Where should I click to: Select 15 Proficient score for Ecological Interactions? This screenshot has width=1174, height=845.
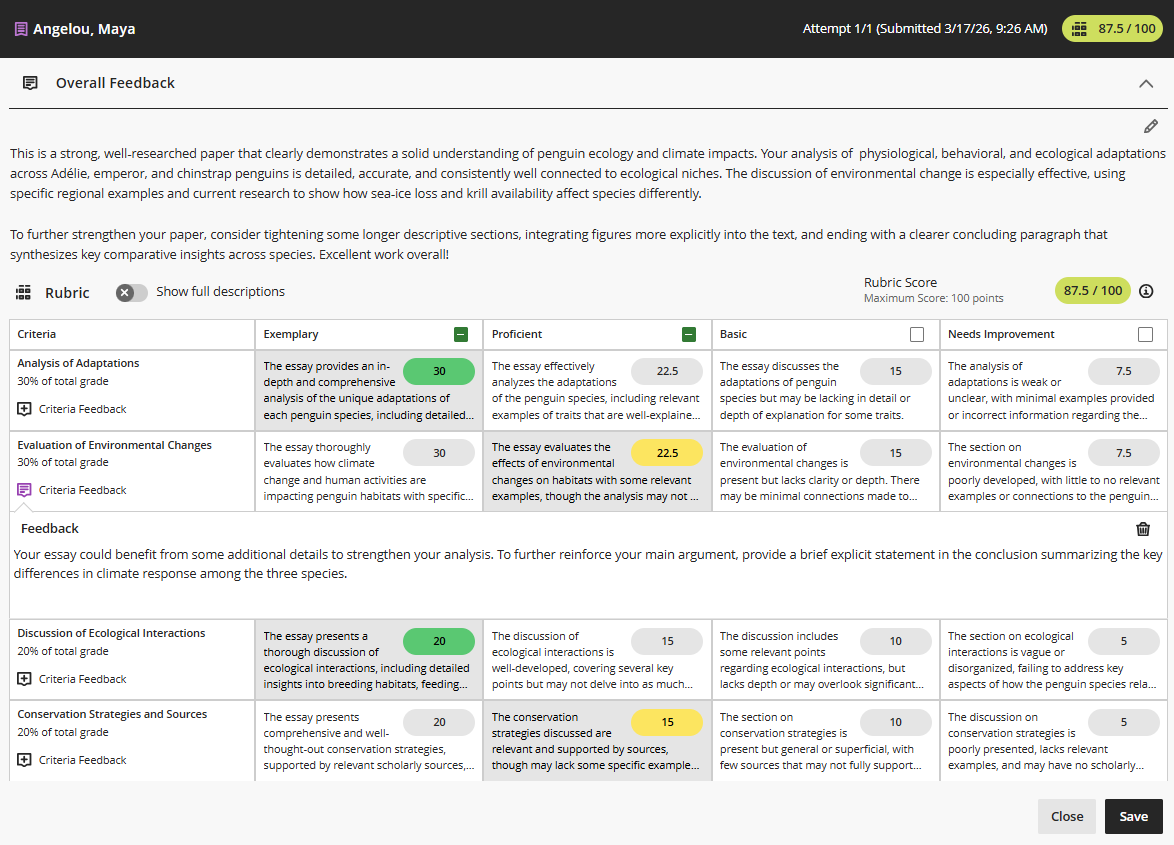[667, 641]
